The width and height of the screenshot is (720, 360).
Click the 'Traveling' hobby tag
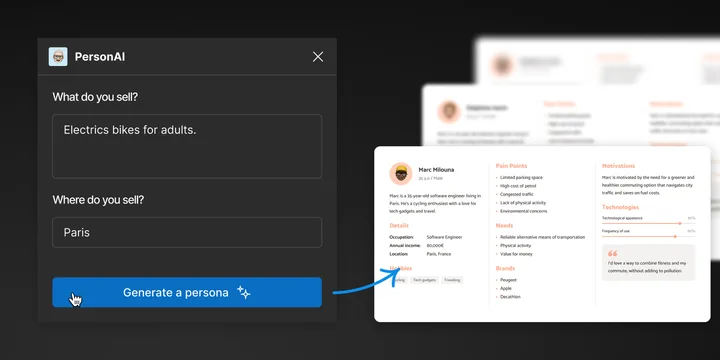tap(452, 280)
